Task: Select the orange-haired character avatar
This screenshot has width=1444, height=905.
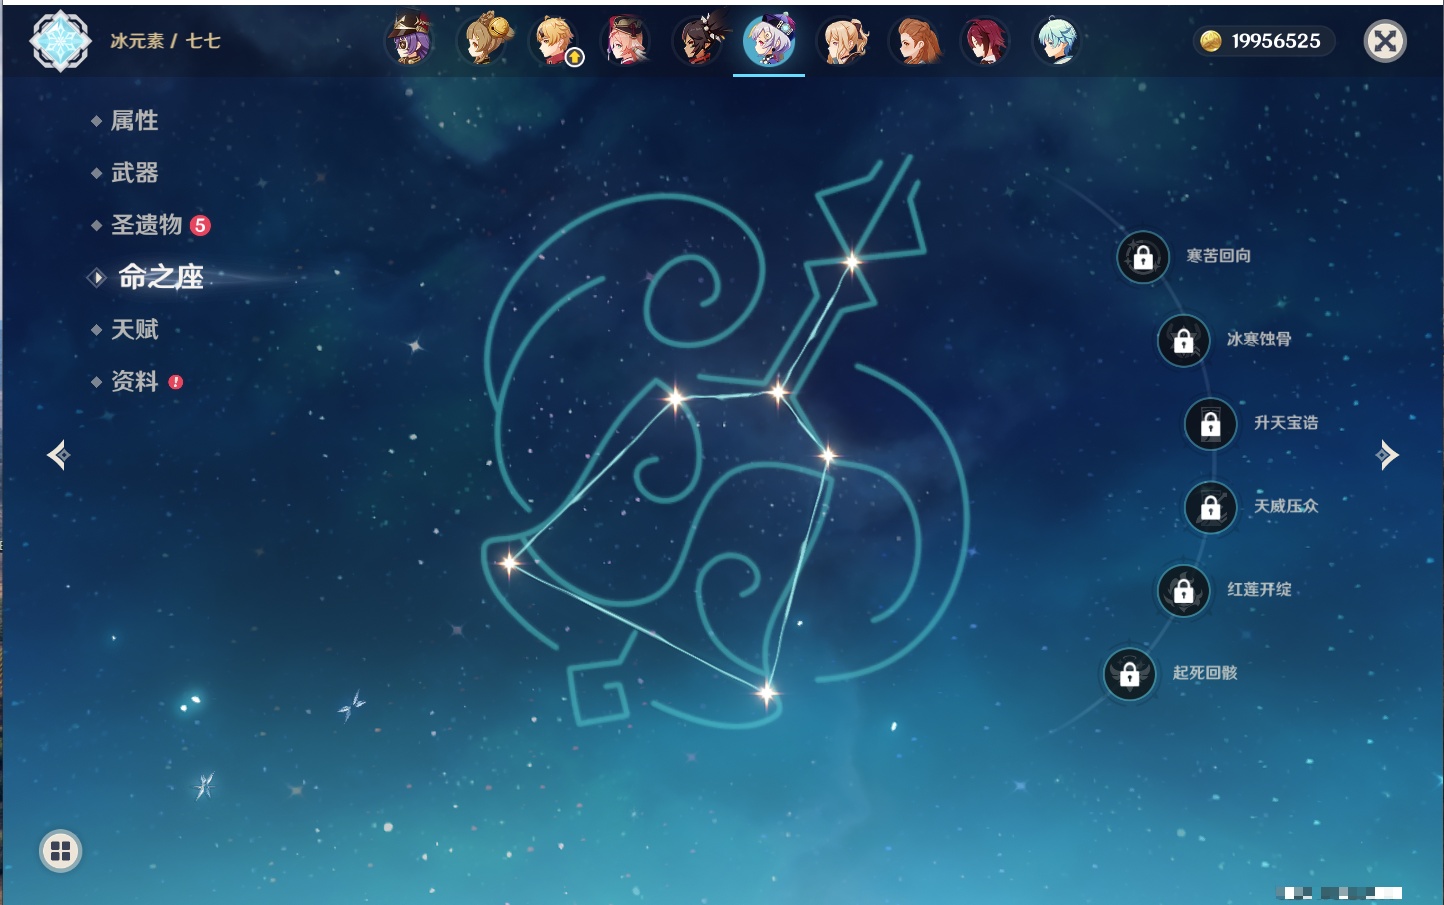Action: coord(915,41)
